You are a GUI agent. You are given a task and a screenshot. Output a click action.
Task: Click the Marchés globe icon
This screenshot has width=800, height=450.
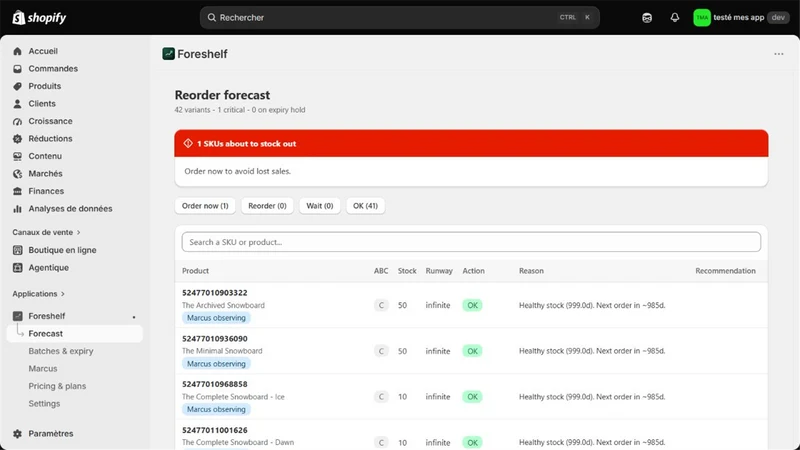[x=17, y=173]
